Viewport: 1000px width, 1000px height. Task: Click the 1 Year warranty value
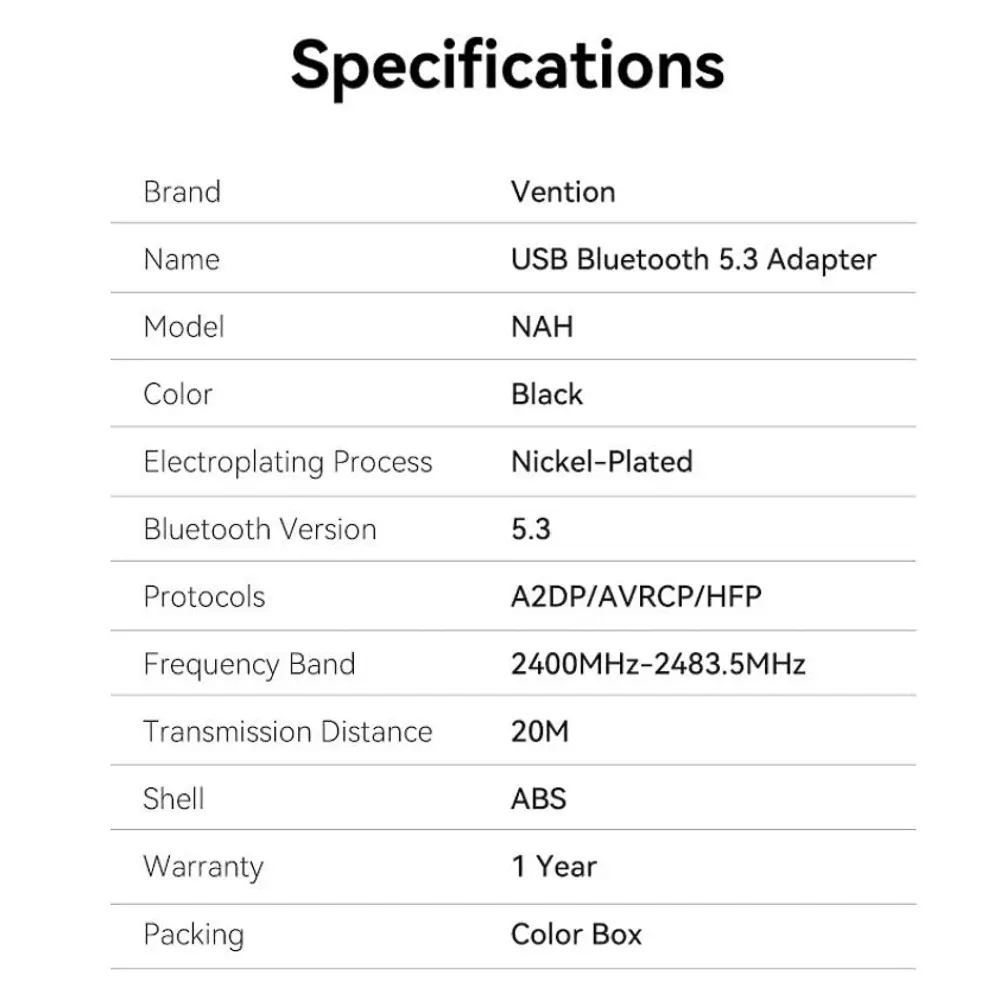[x=554, y=867]
